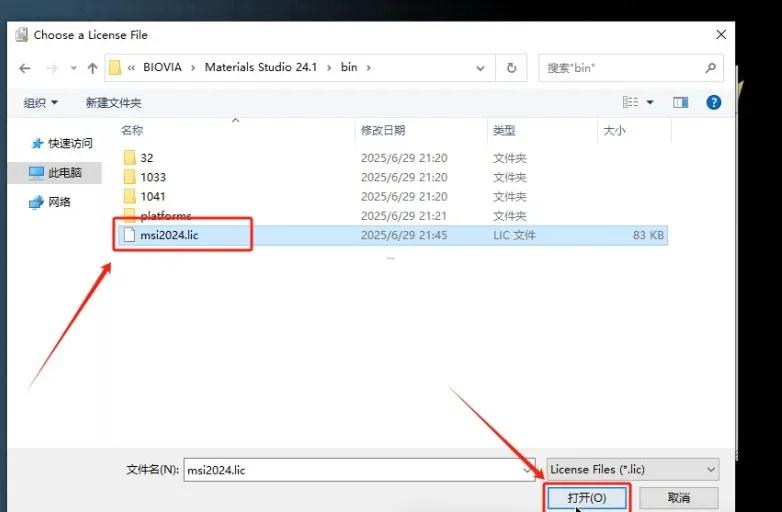782x512 pixels.
Task: Open help with the question mark icon
Action: coord(714,102)
